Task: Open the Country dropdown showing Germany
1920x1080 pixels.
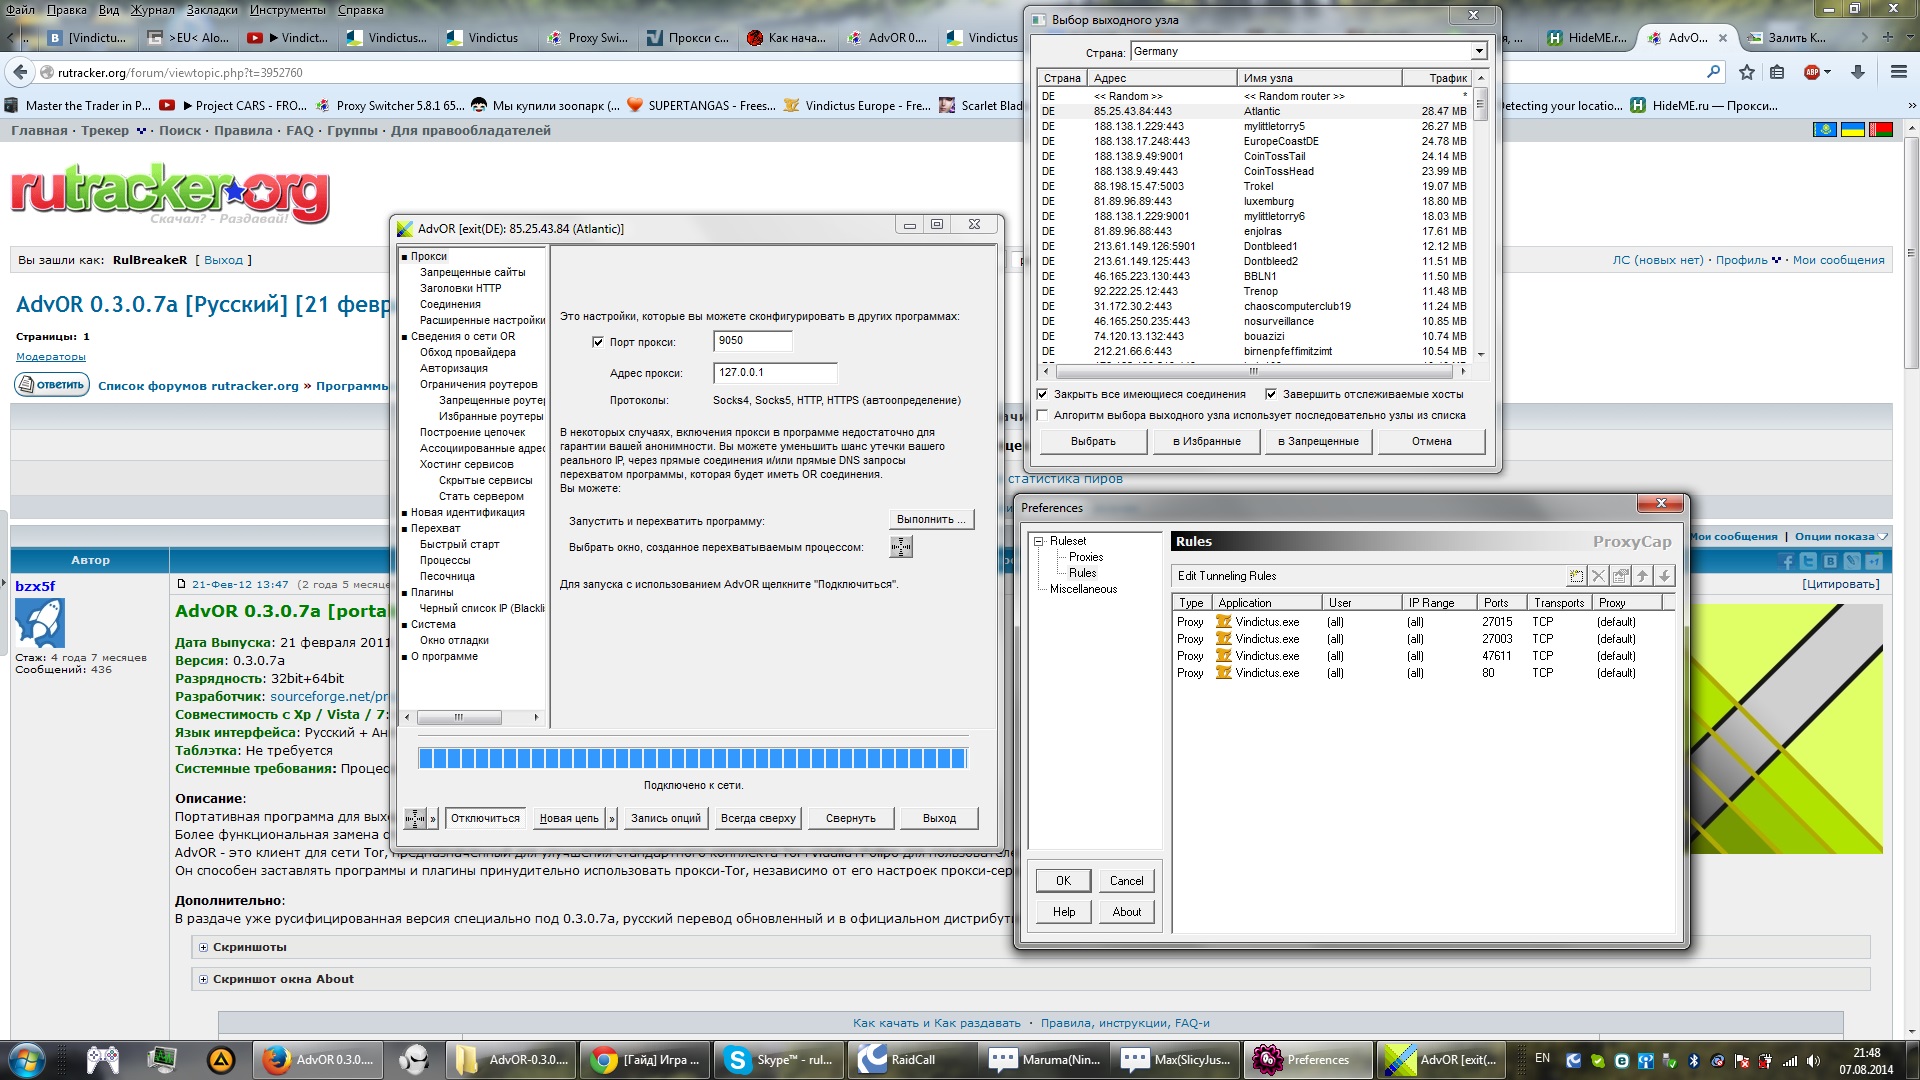Action: point(1478,51)
